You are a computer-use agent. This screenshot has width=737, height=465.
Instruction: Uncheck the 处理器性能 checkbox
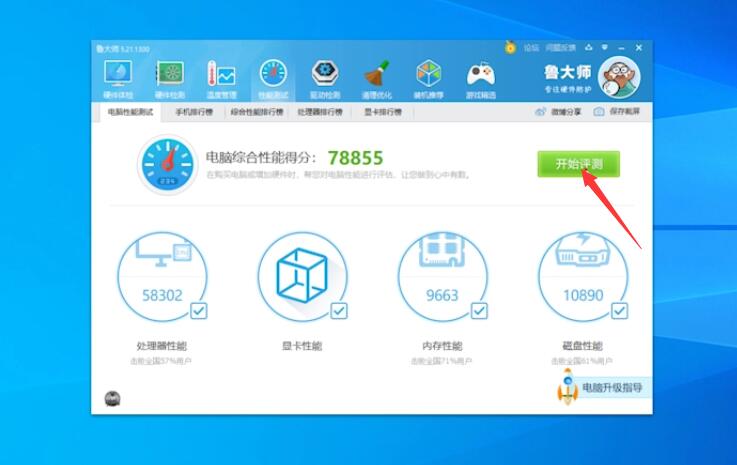(x=199, y=311)
